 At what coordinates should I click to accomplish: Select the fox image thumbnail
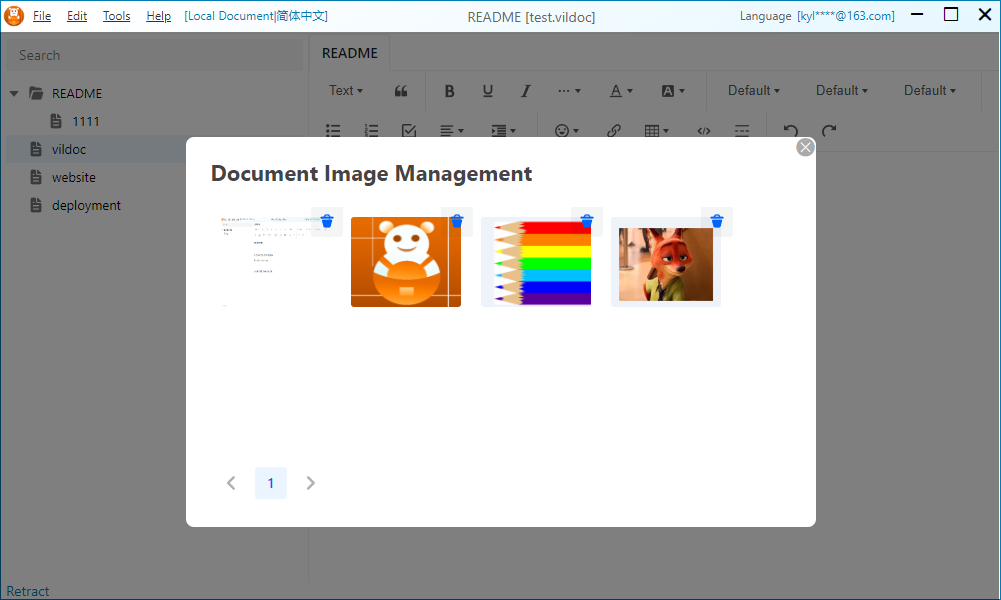(665, 264)
